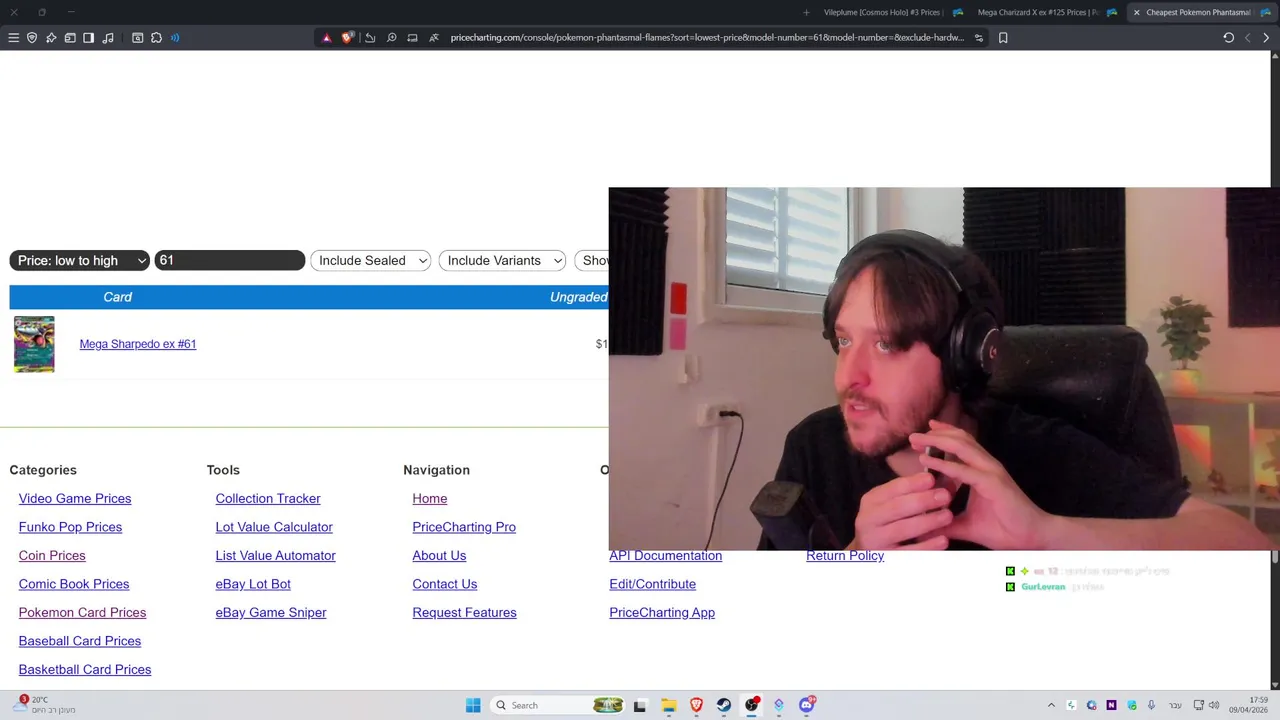Open the Windows Start menu

point(473,705)
